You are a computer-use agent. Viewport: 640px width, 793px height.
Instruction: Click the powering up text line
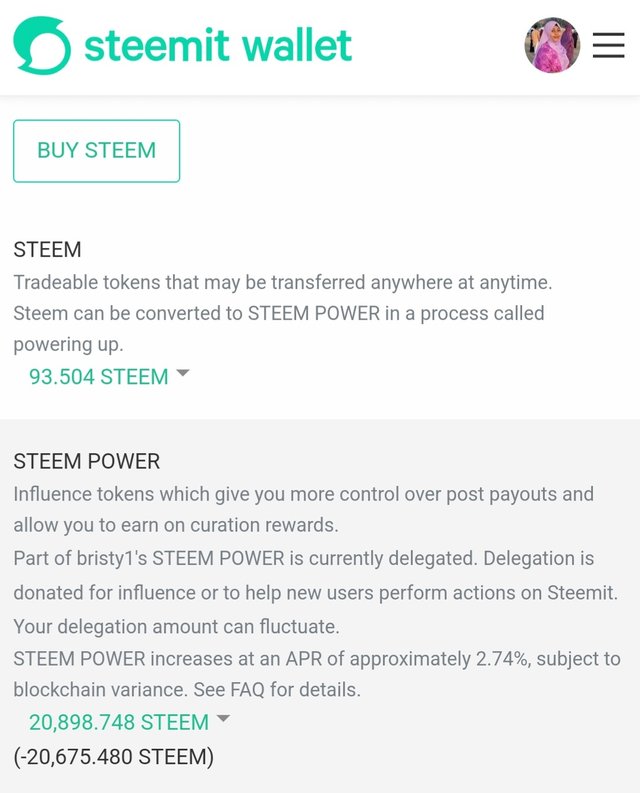coord(68,344)
